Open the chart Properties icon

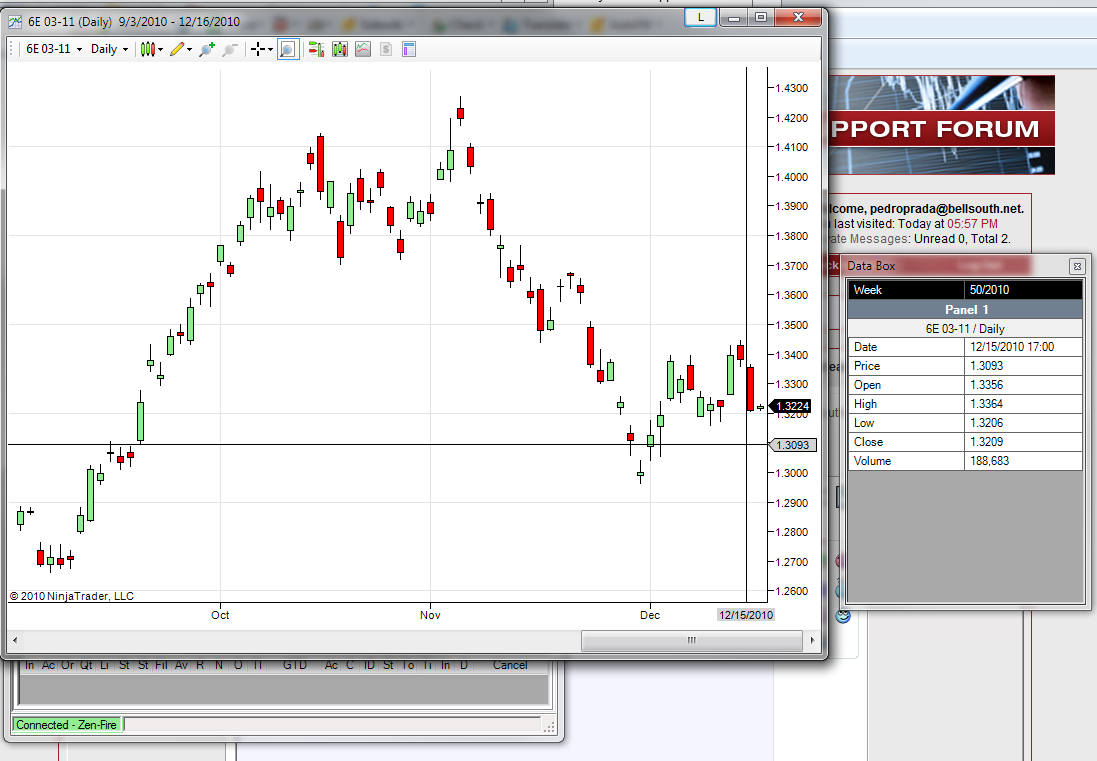(x=409, y=49)
